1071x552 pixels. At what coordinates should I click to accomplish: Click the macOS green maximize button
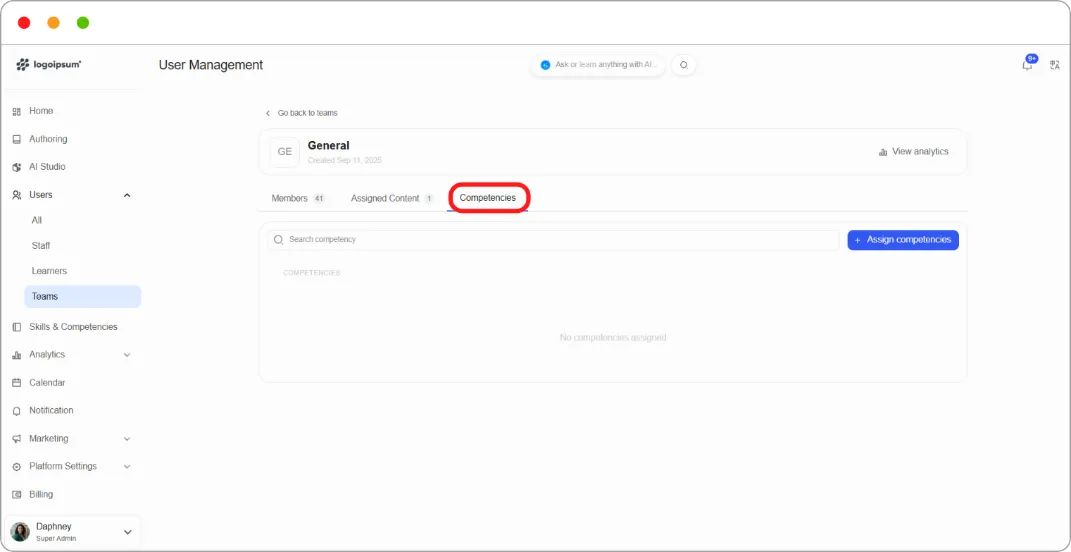pyautogui.click(x=83, y=23)
